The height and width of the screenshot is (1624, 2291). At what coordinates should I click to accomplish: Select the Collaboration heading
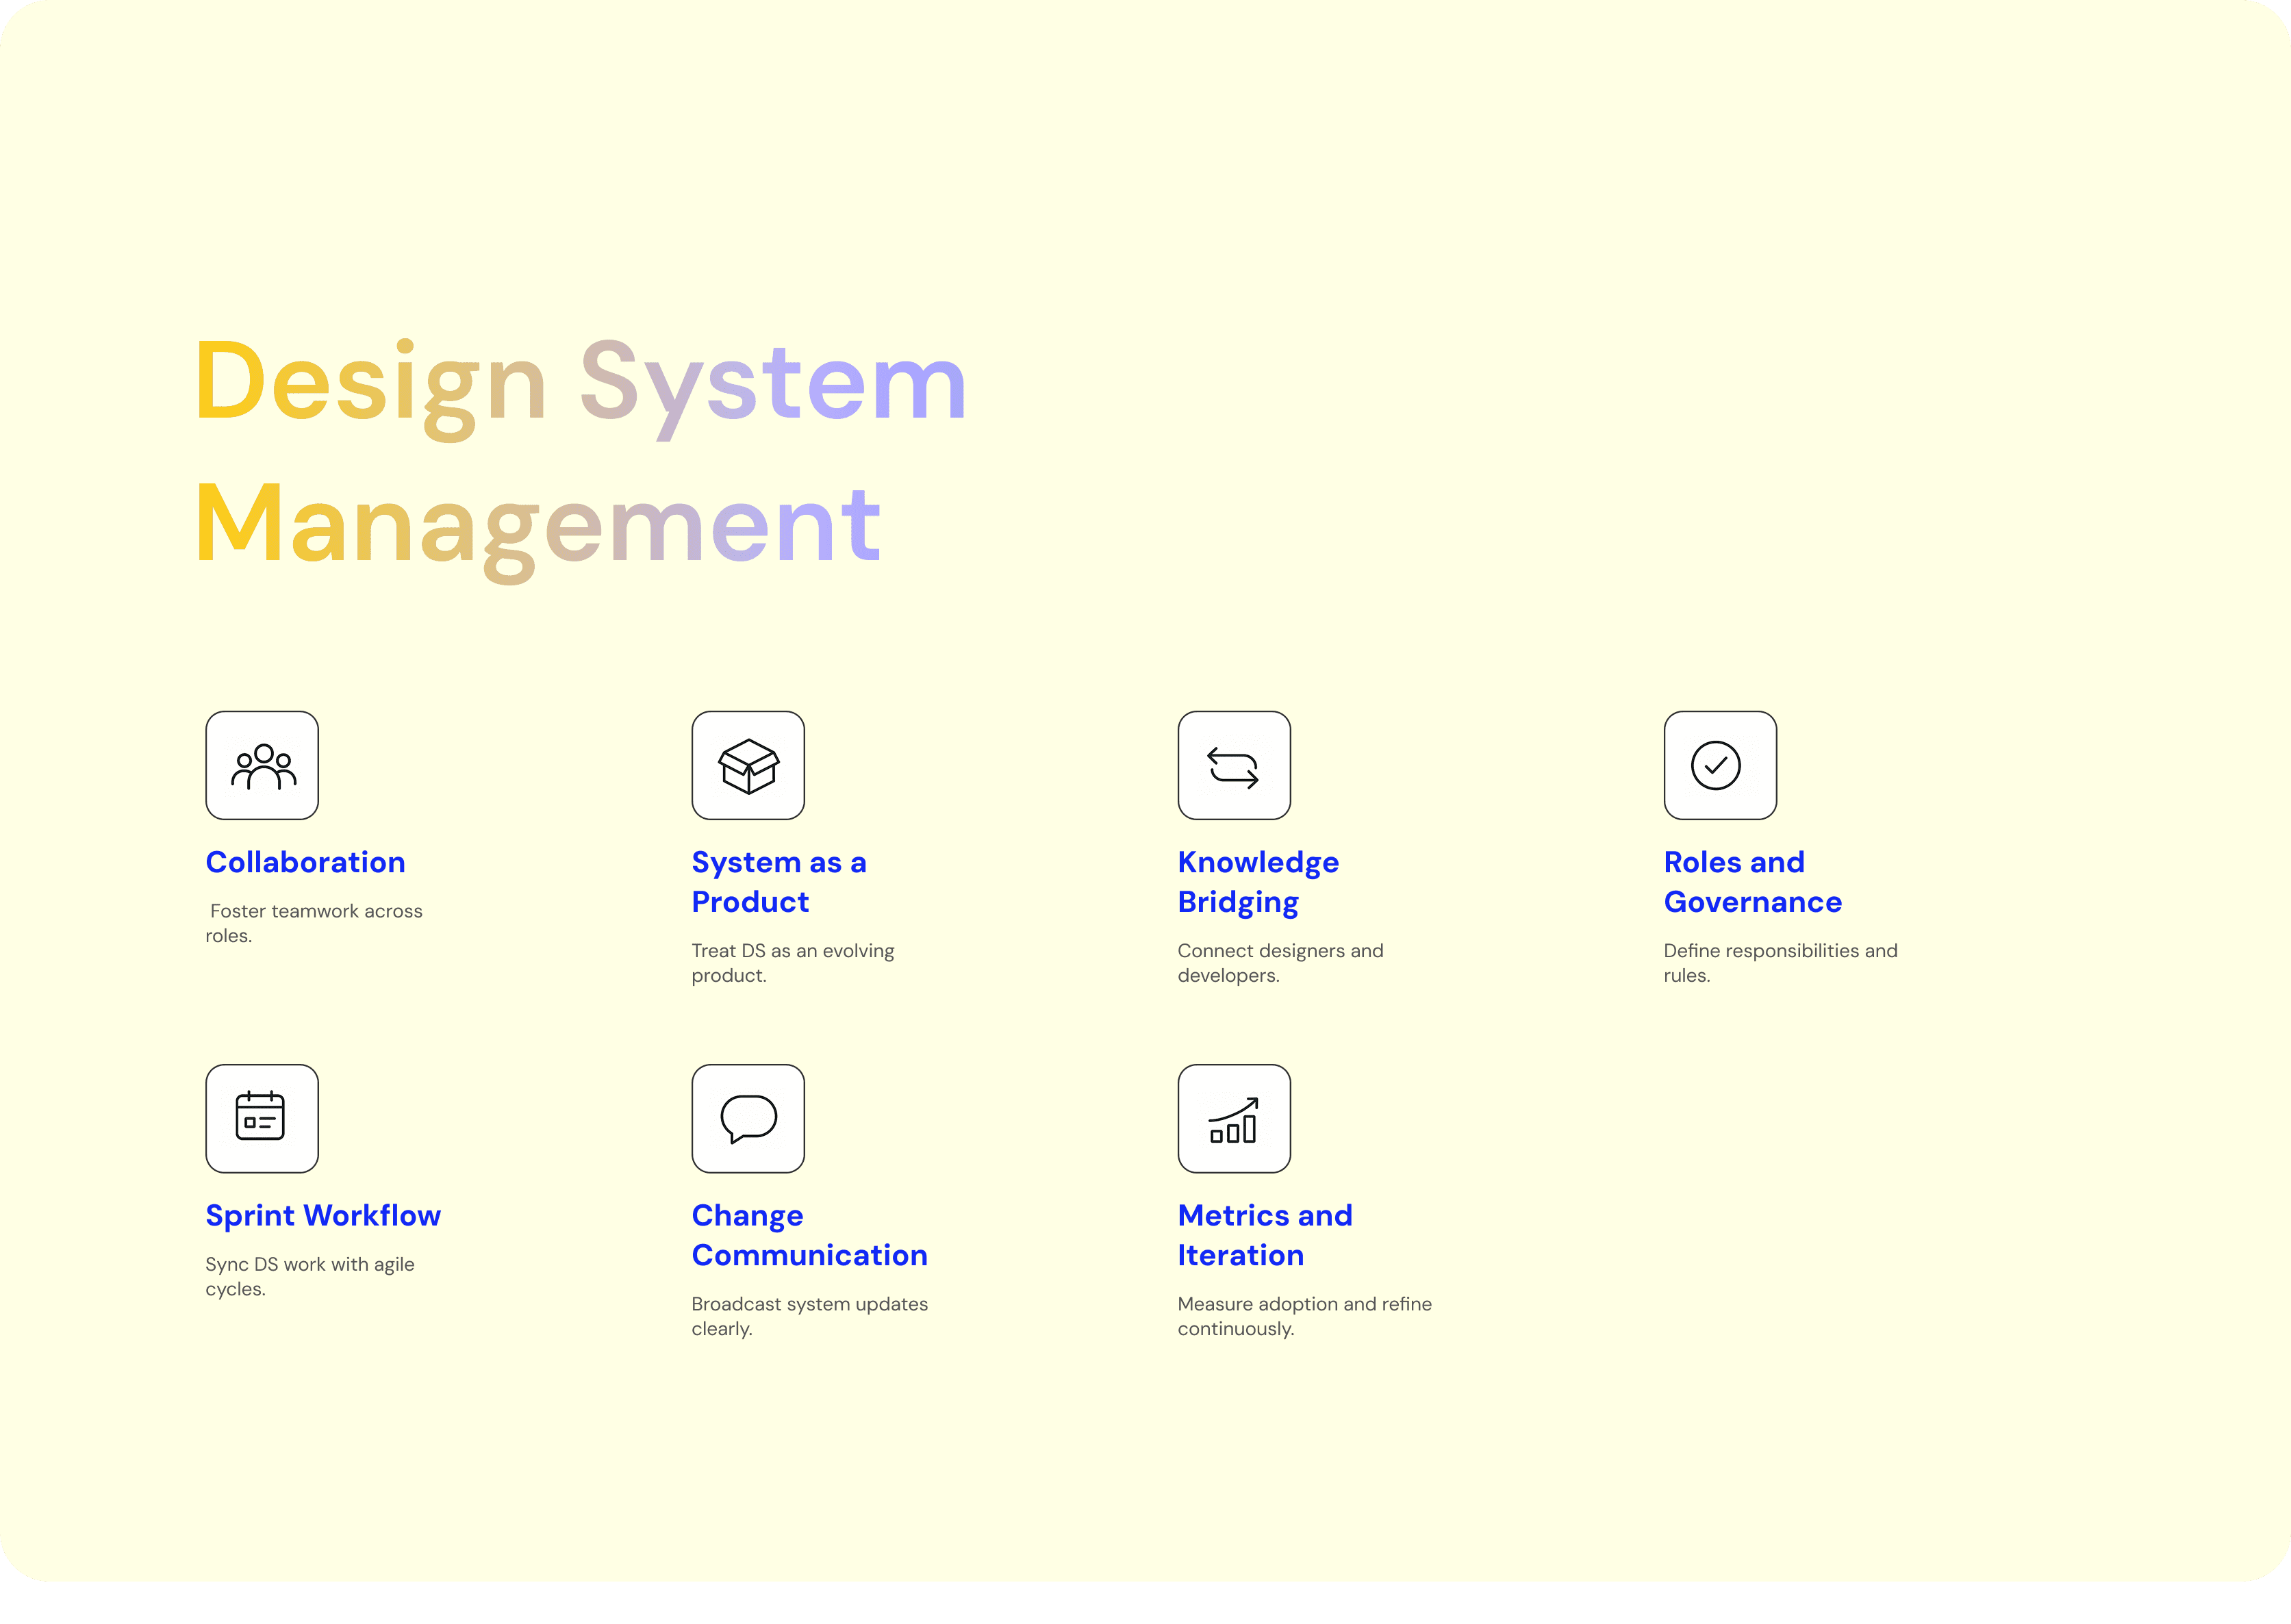pyautogui.click(x=305, y=862)
